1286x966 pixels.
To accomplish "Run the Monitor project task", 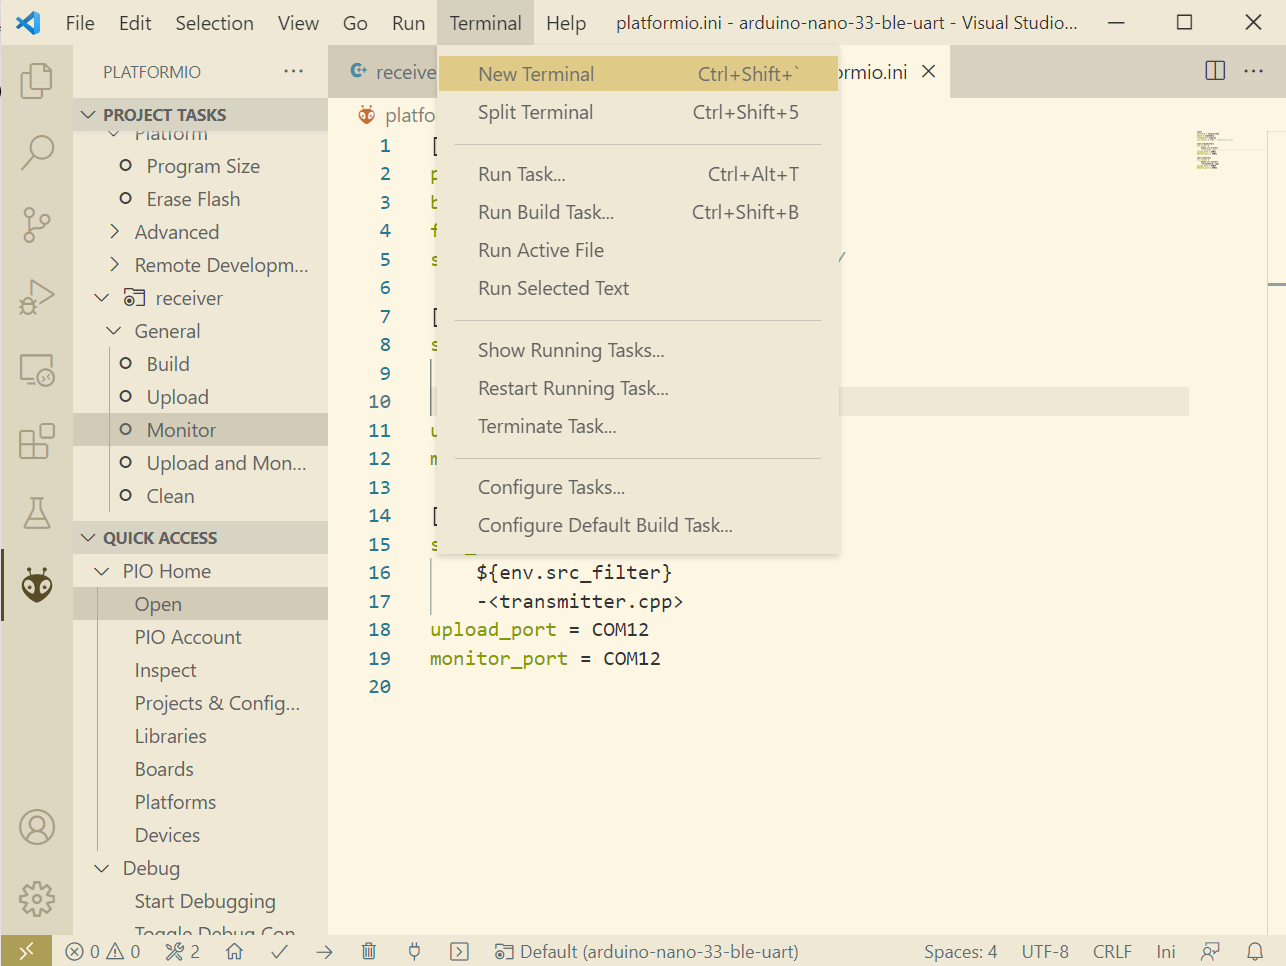I will pyautogui.click(x=200, y=430).
